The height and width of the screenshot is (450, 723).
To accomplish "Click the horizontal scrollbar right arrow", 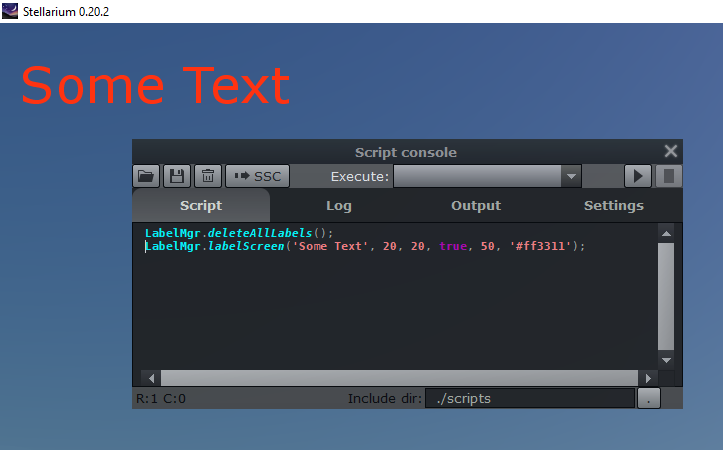I will [649, 378].
